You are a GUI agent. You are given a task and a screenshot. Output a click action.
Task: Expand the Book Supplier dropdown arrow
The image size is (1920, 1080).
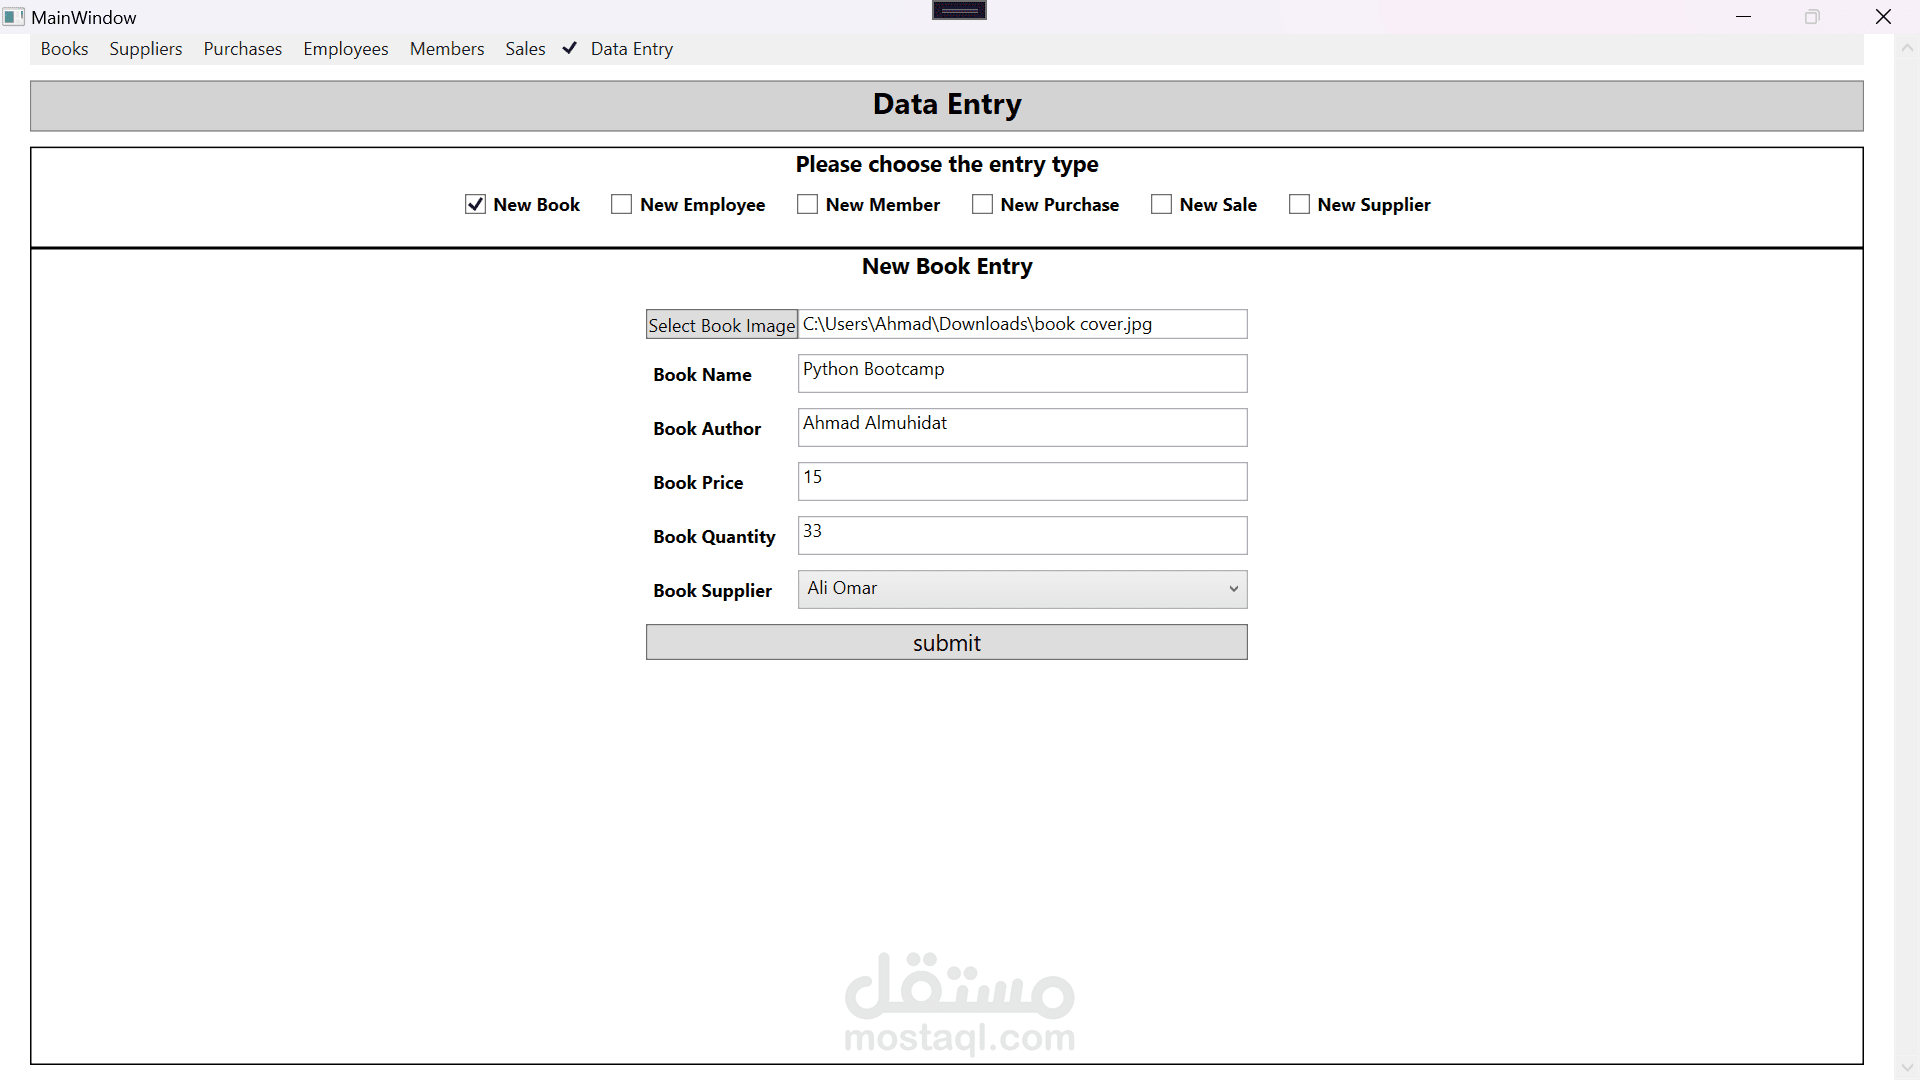coord(1233,590)
